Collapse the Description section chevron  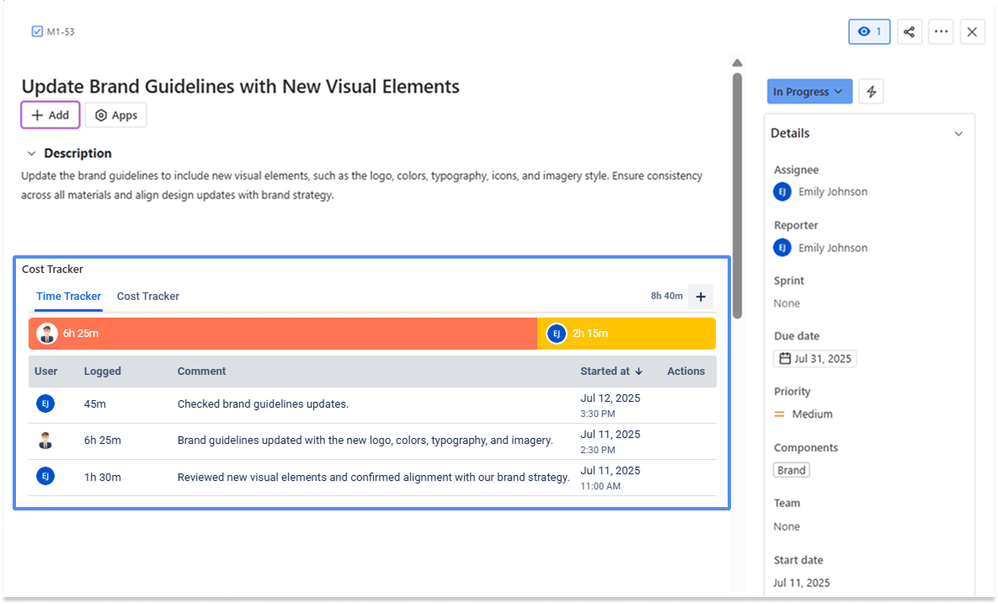[31, 153]
